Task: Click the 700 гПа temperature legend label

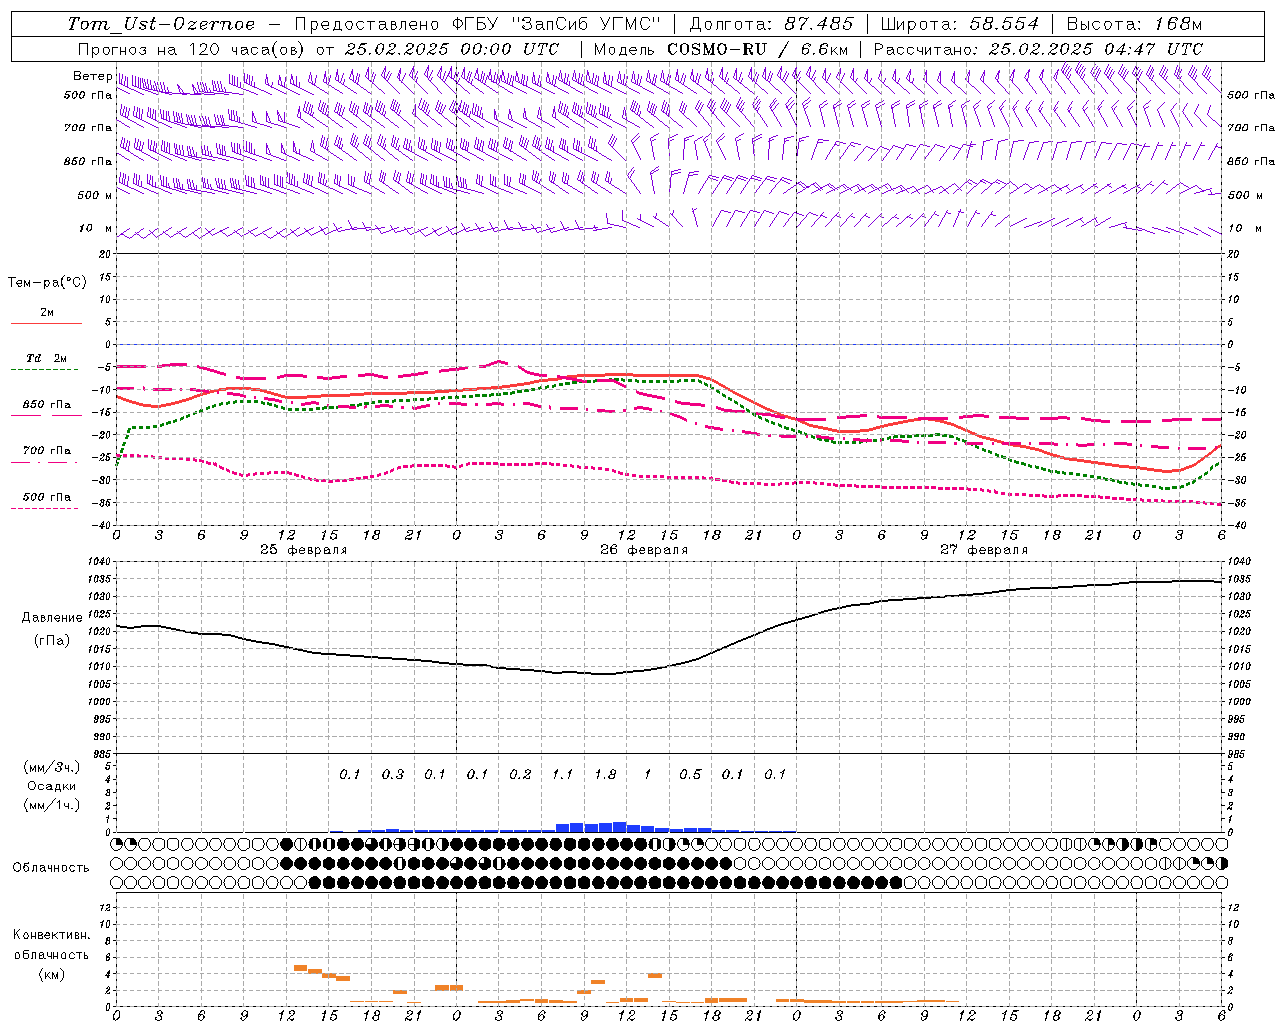Action: (46, 451)
